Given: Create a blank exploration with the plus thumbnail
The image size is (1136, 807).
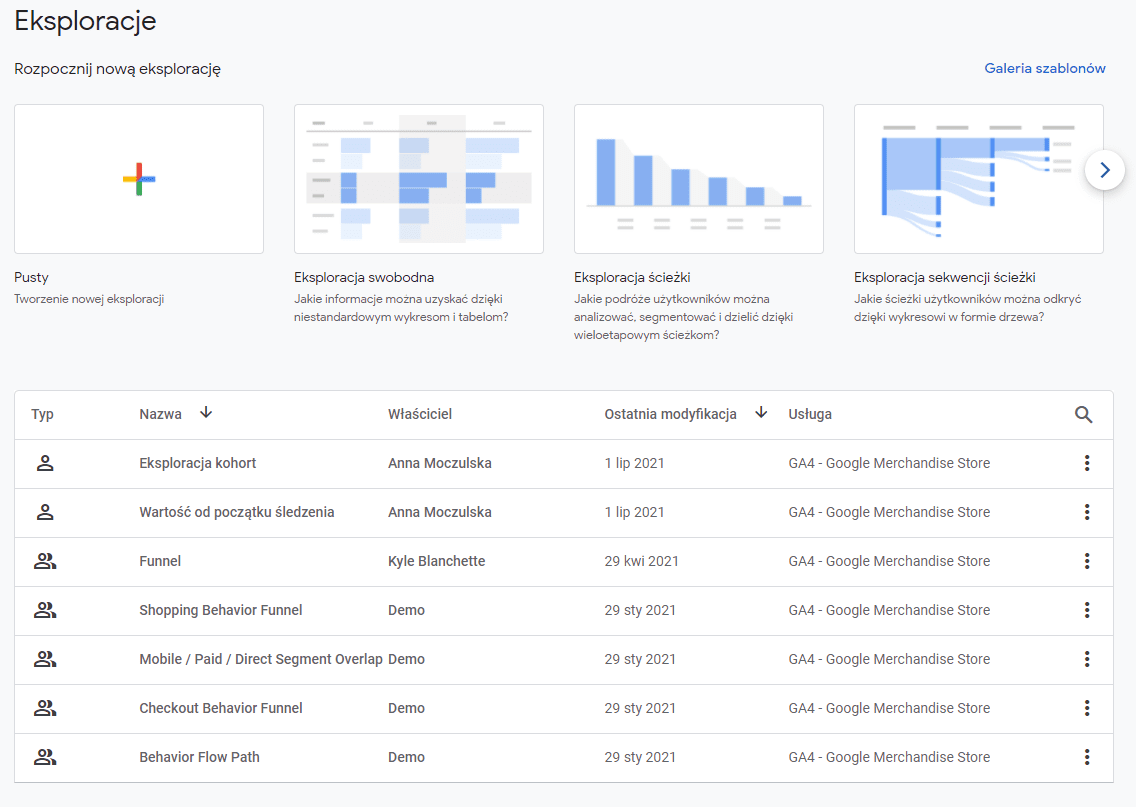Looking at the screenshot, I should (139, 179).
